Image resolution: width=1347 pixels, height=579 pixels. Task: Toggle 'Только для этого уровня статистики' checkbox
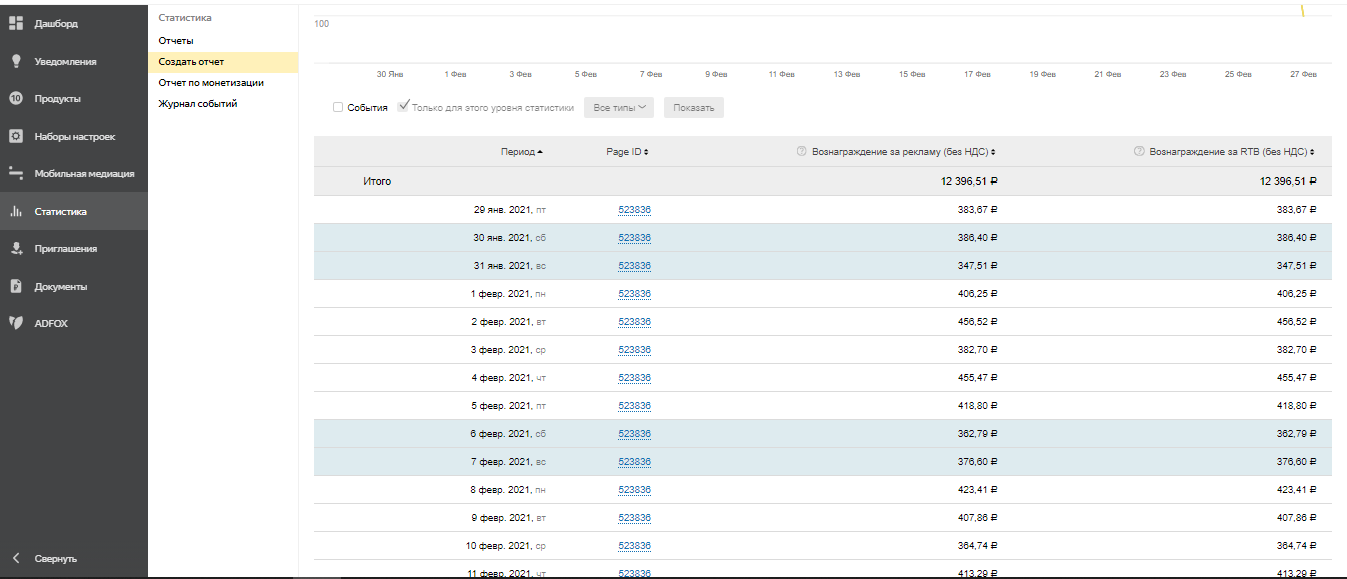pos(404,107)
